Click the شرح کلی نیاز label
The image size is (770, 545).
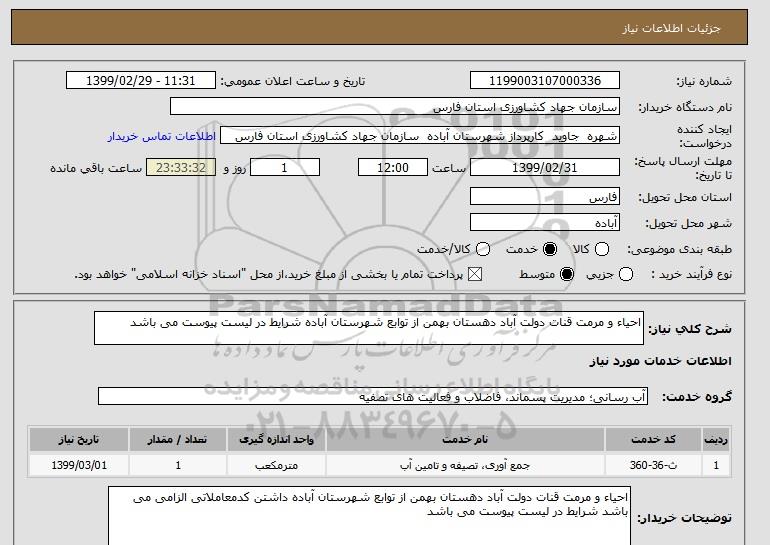(690, 329)
